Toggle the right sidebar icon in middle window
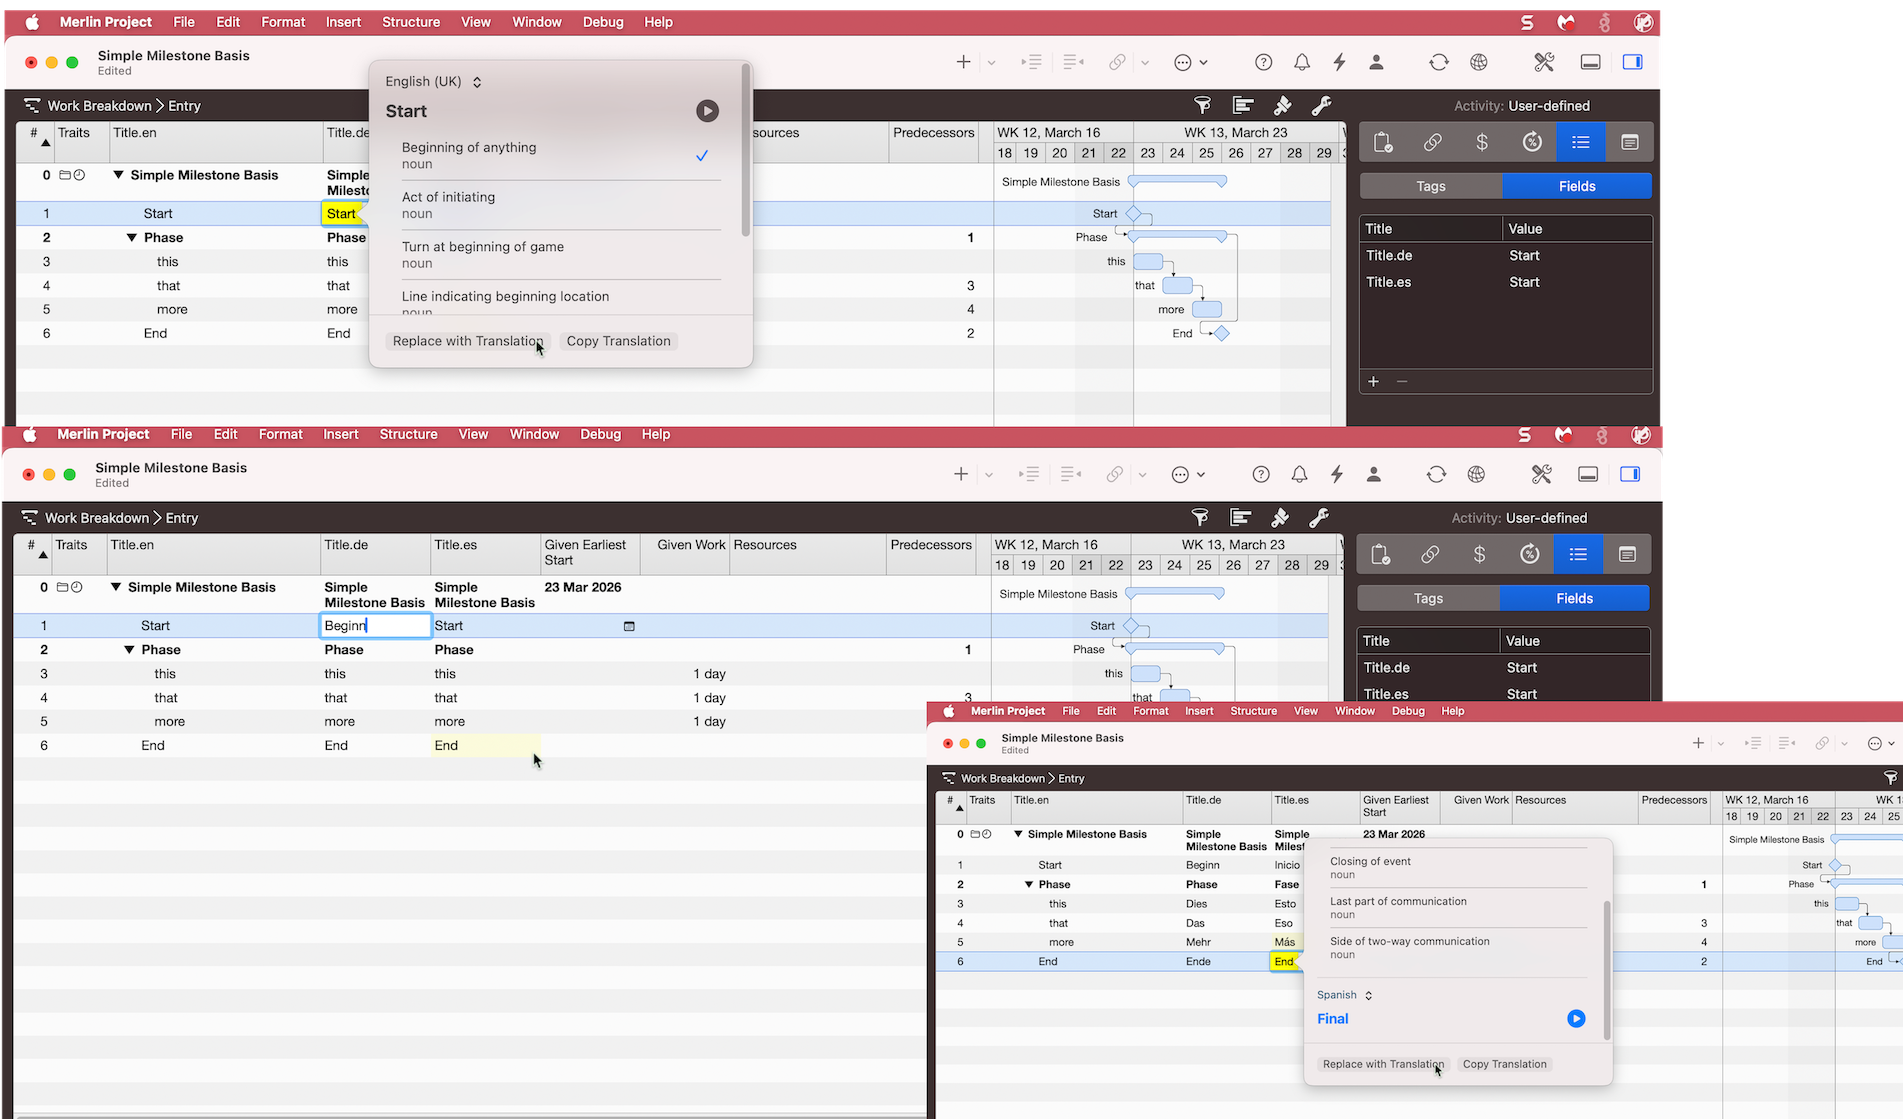The height and width of the screenshot is (1119, 1903). click(x=1630, y=474)
